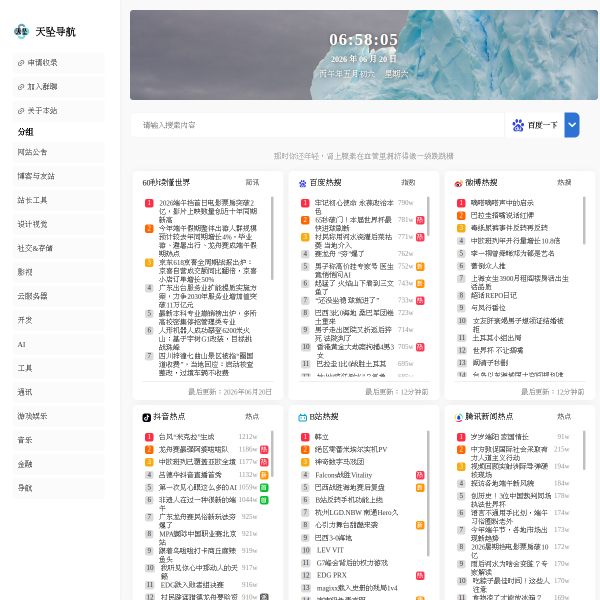
Task: Click the link icon beside 加入群聊
Action: point(21,87)
